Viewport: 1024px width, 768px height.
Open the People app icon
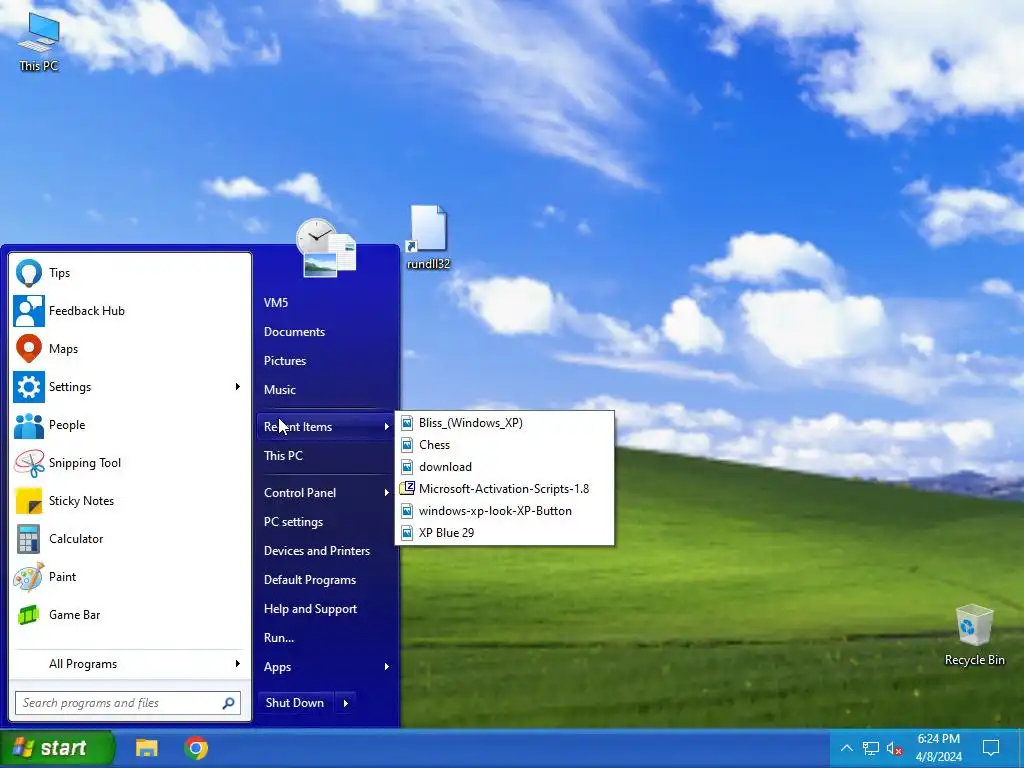29,425
